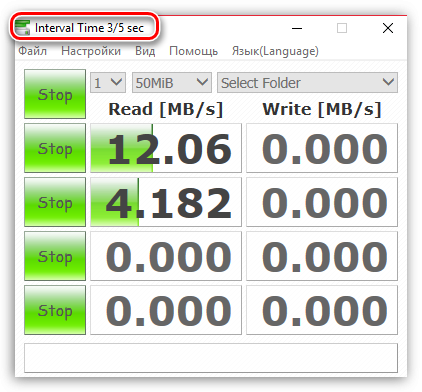Click the Stop button next to 12.06

click(x=55, y=148)
